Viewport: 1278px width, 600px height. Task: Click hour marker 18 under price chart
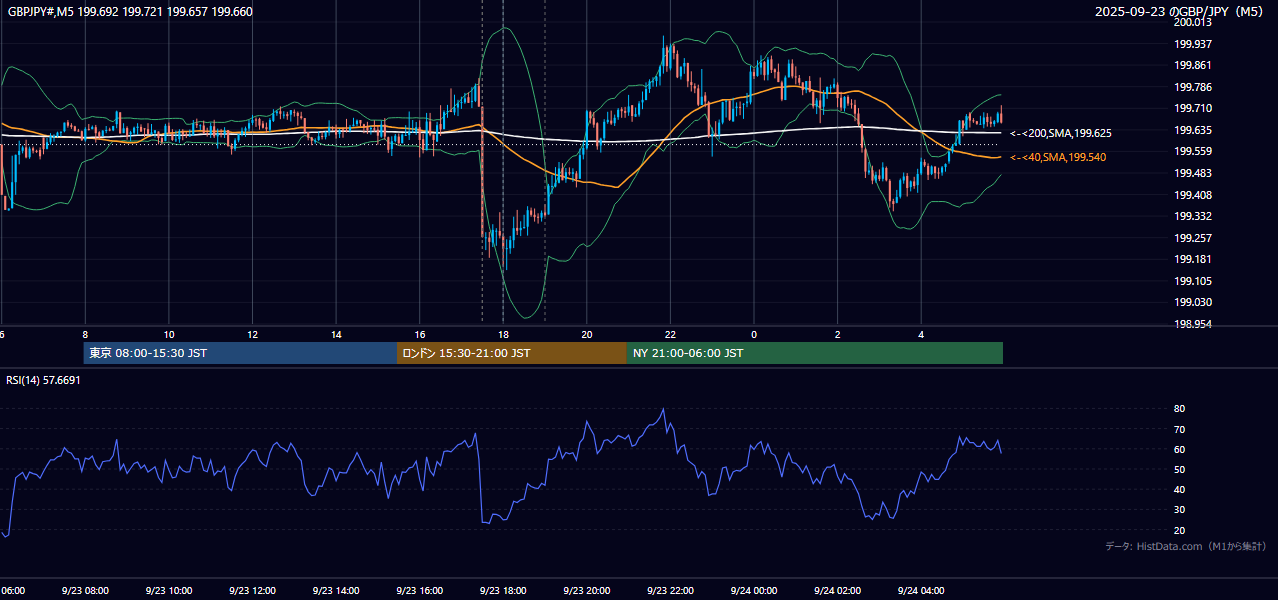[x=503, y=335]
